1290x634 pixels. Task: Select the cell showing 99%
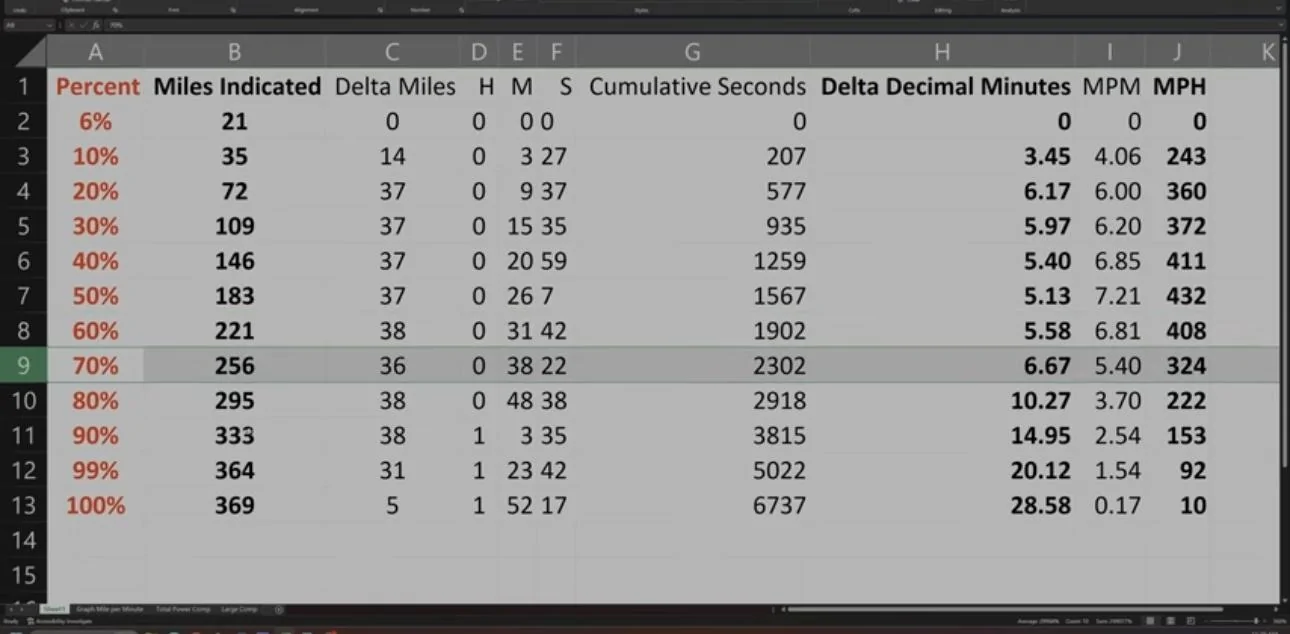(x=96, y=470)
